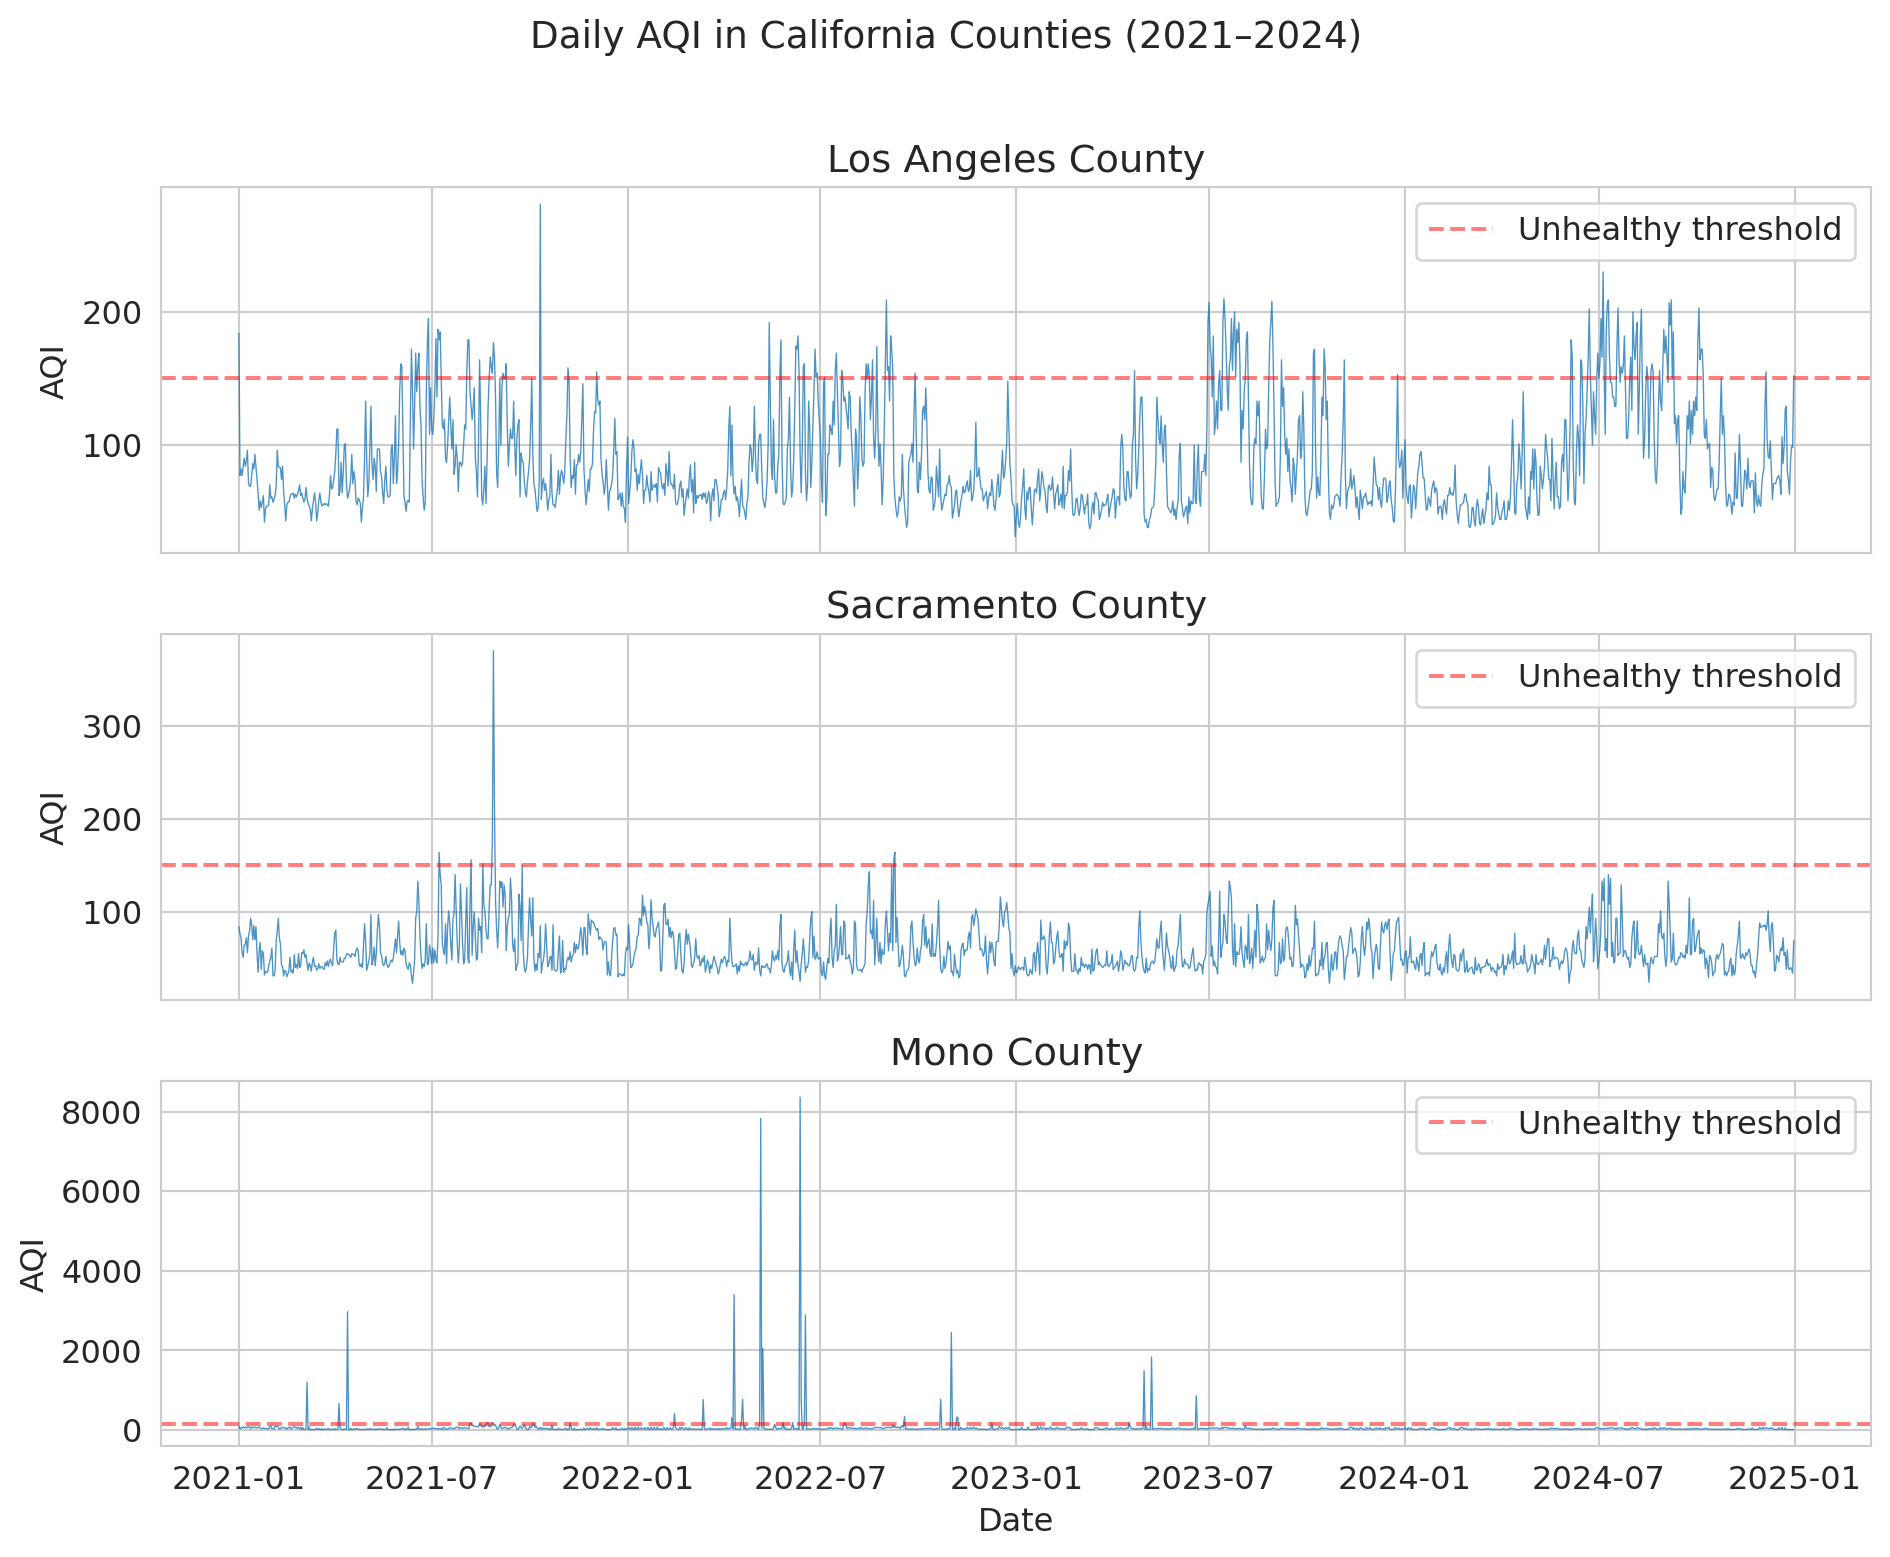Click the highest peak in Mono County plot
The height and width of the screenshot is (1557, 1890).
coord(800,1100)
